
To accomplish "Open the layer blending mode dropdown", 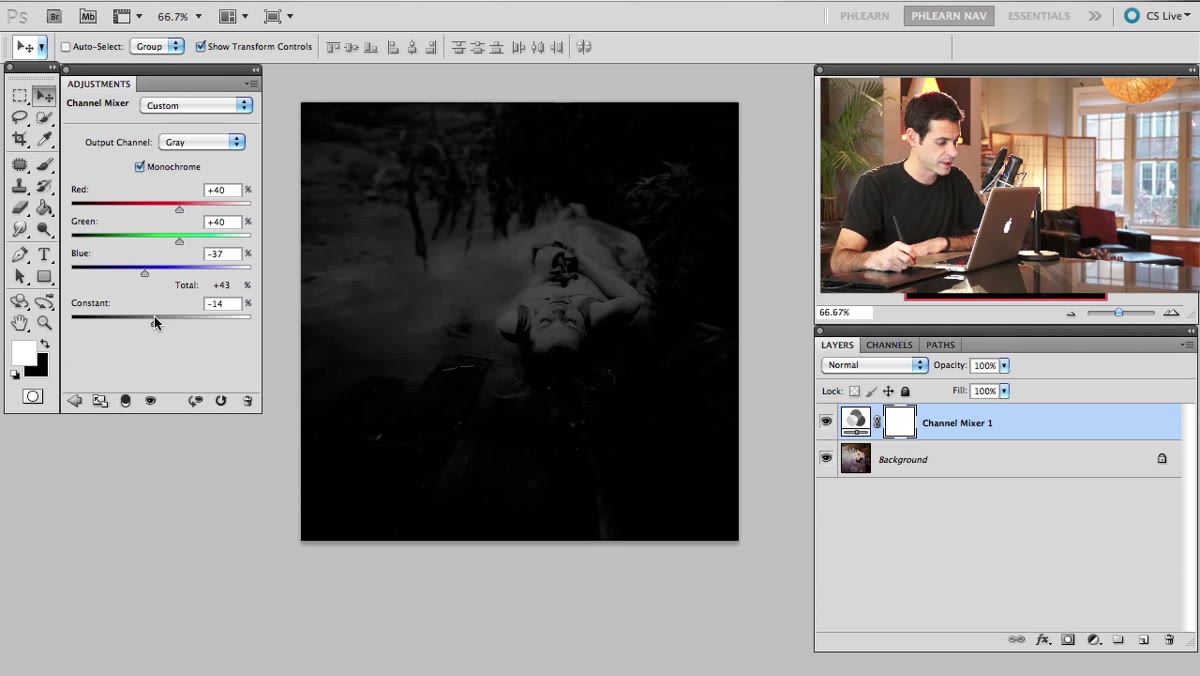I will [x=875, y=365].
